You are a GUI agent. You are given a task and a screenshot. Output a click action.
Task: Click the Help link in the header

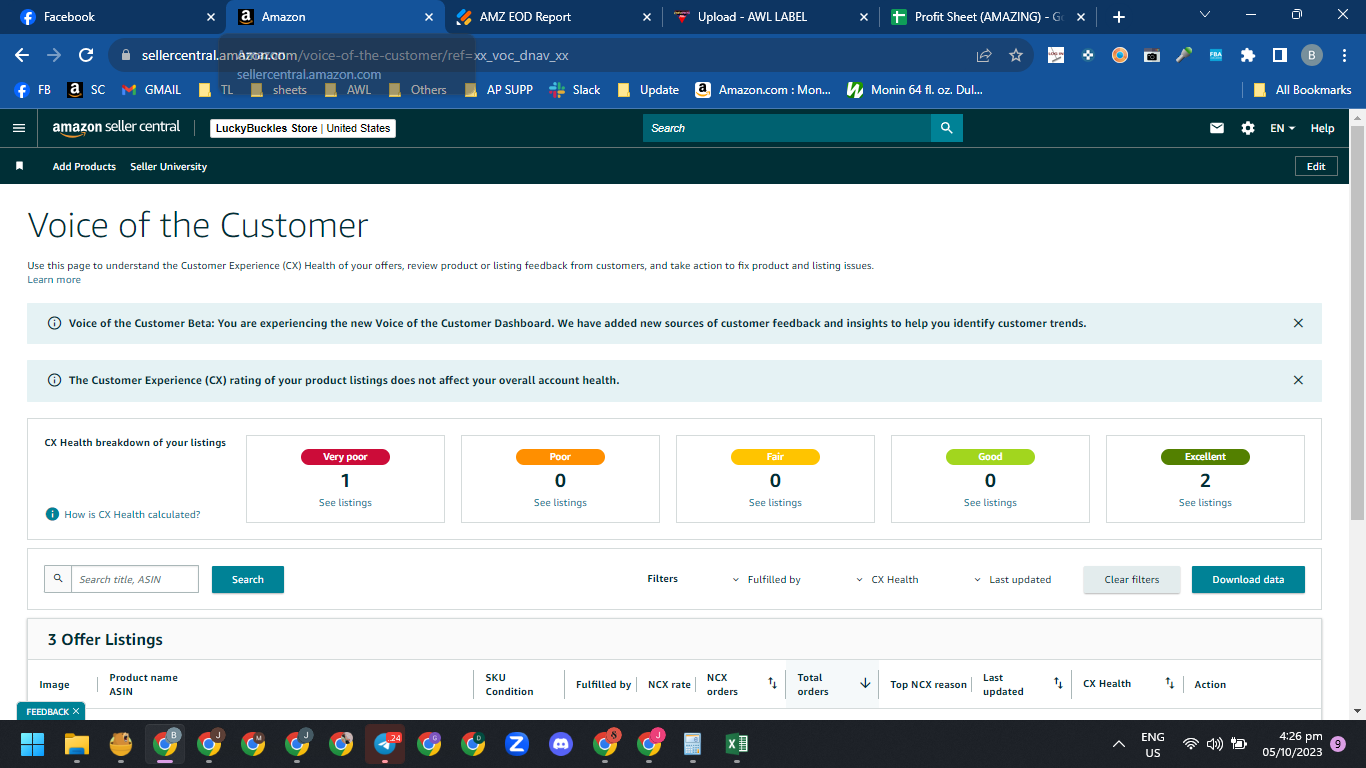1322,128
